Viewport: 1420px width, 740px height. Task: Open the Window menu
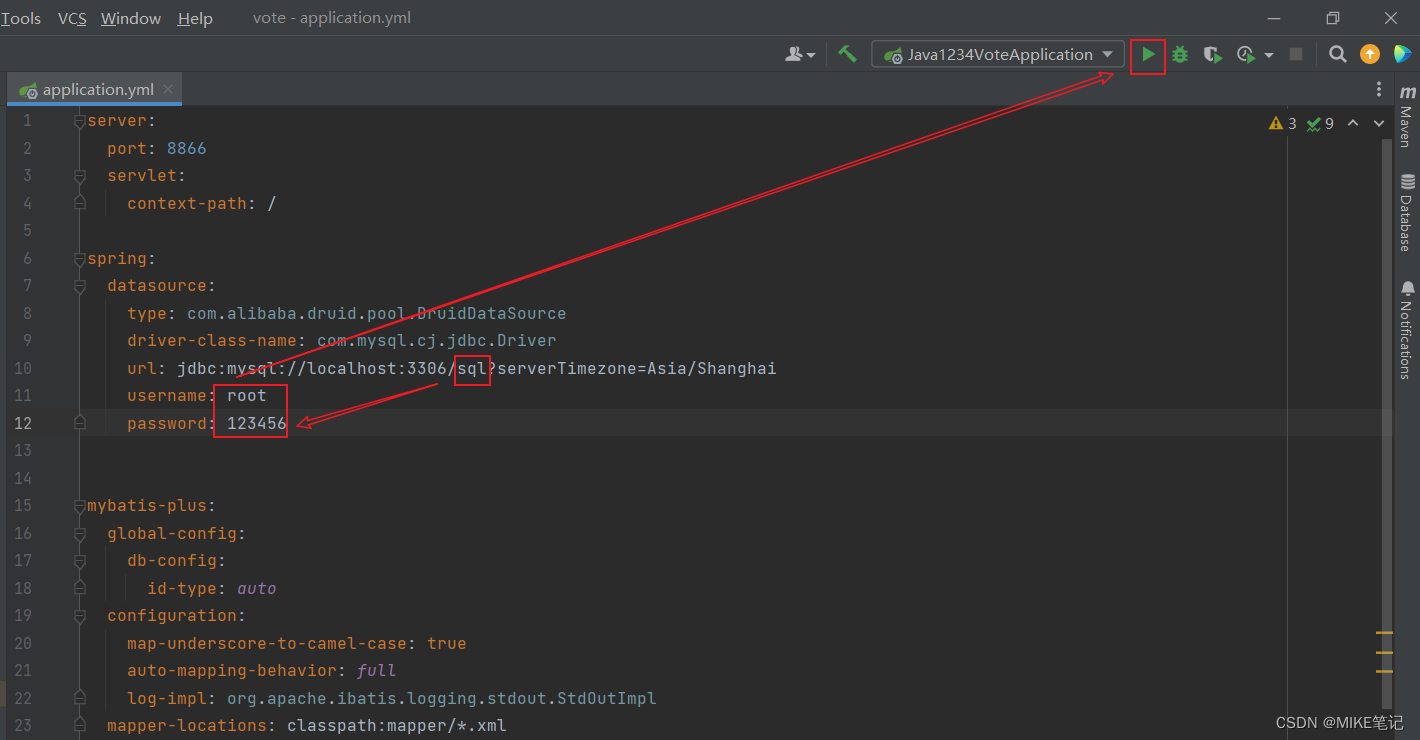131,18
